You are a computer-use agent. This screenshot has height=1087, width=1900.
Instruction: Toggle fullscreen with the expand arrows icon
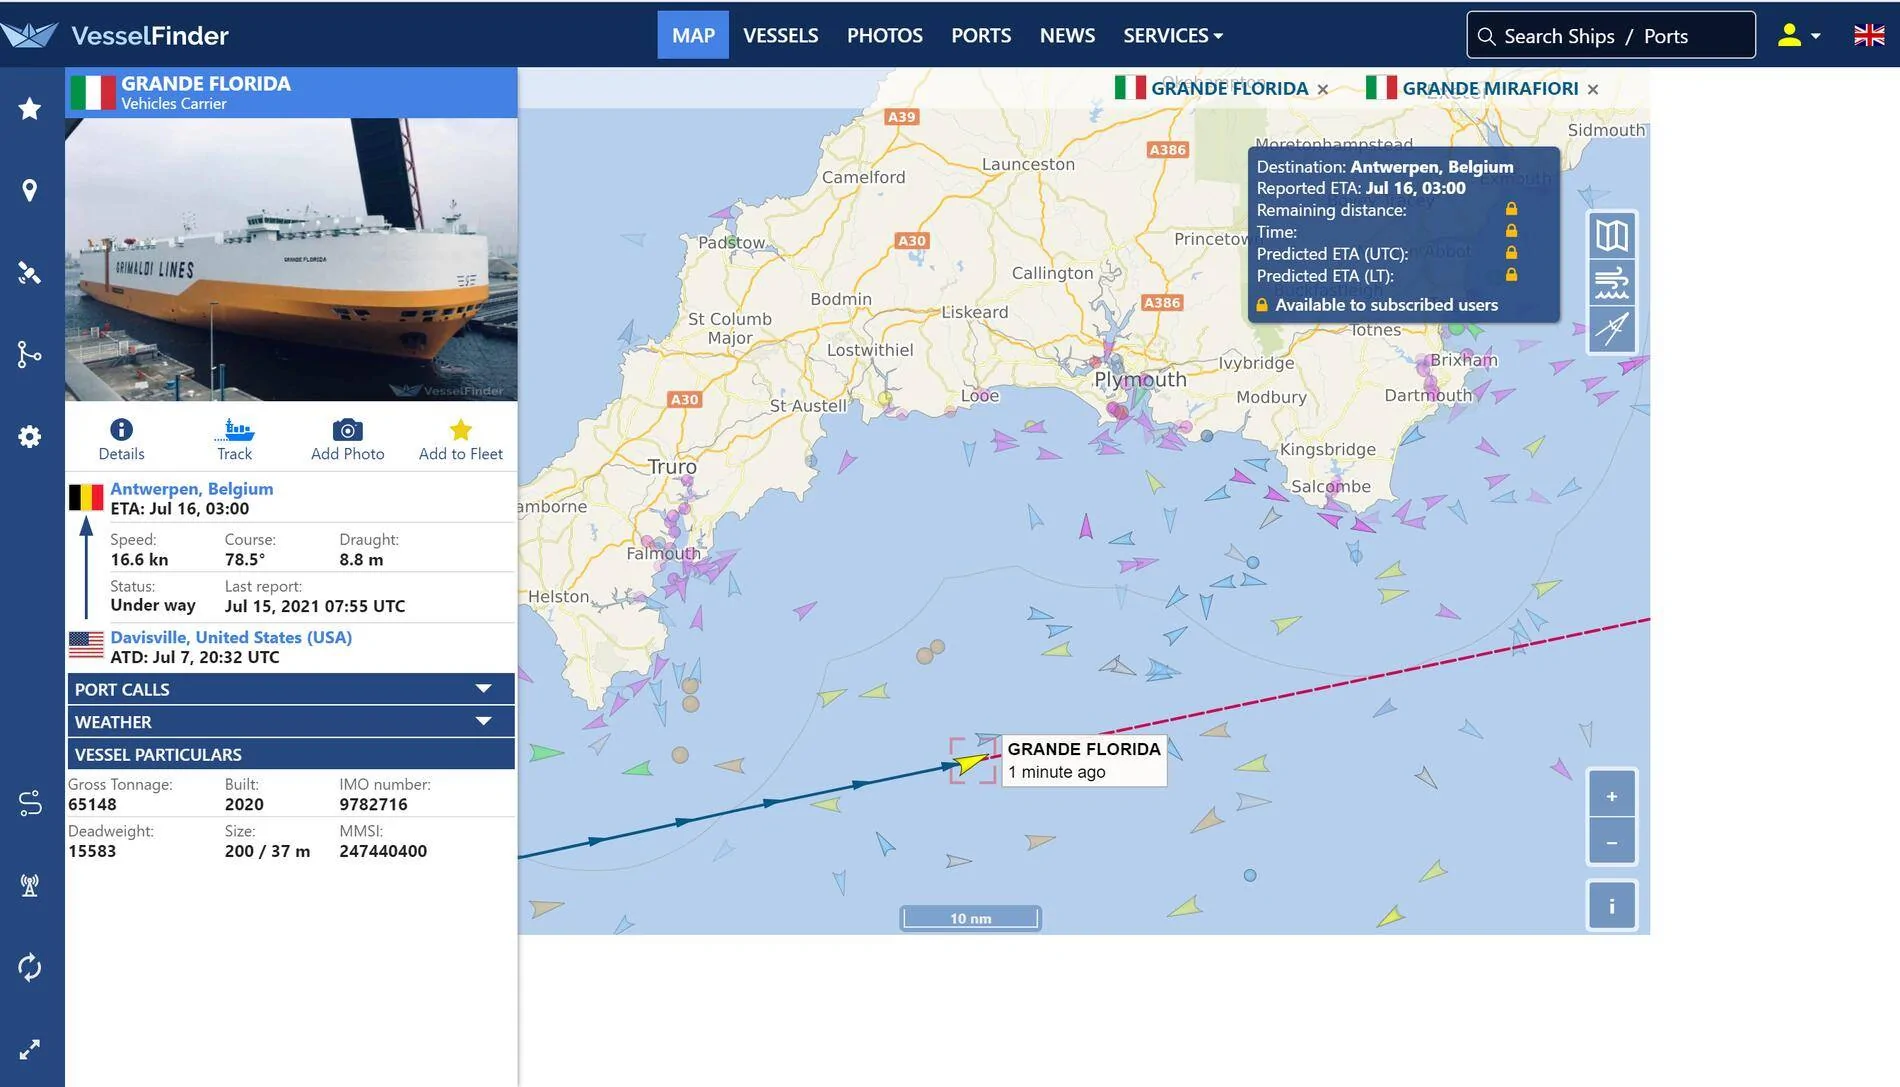click(30, 1049)
